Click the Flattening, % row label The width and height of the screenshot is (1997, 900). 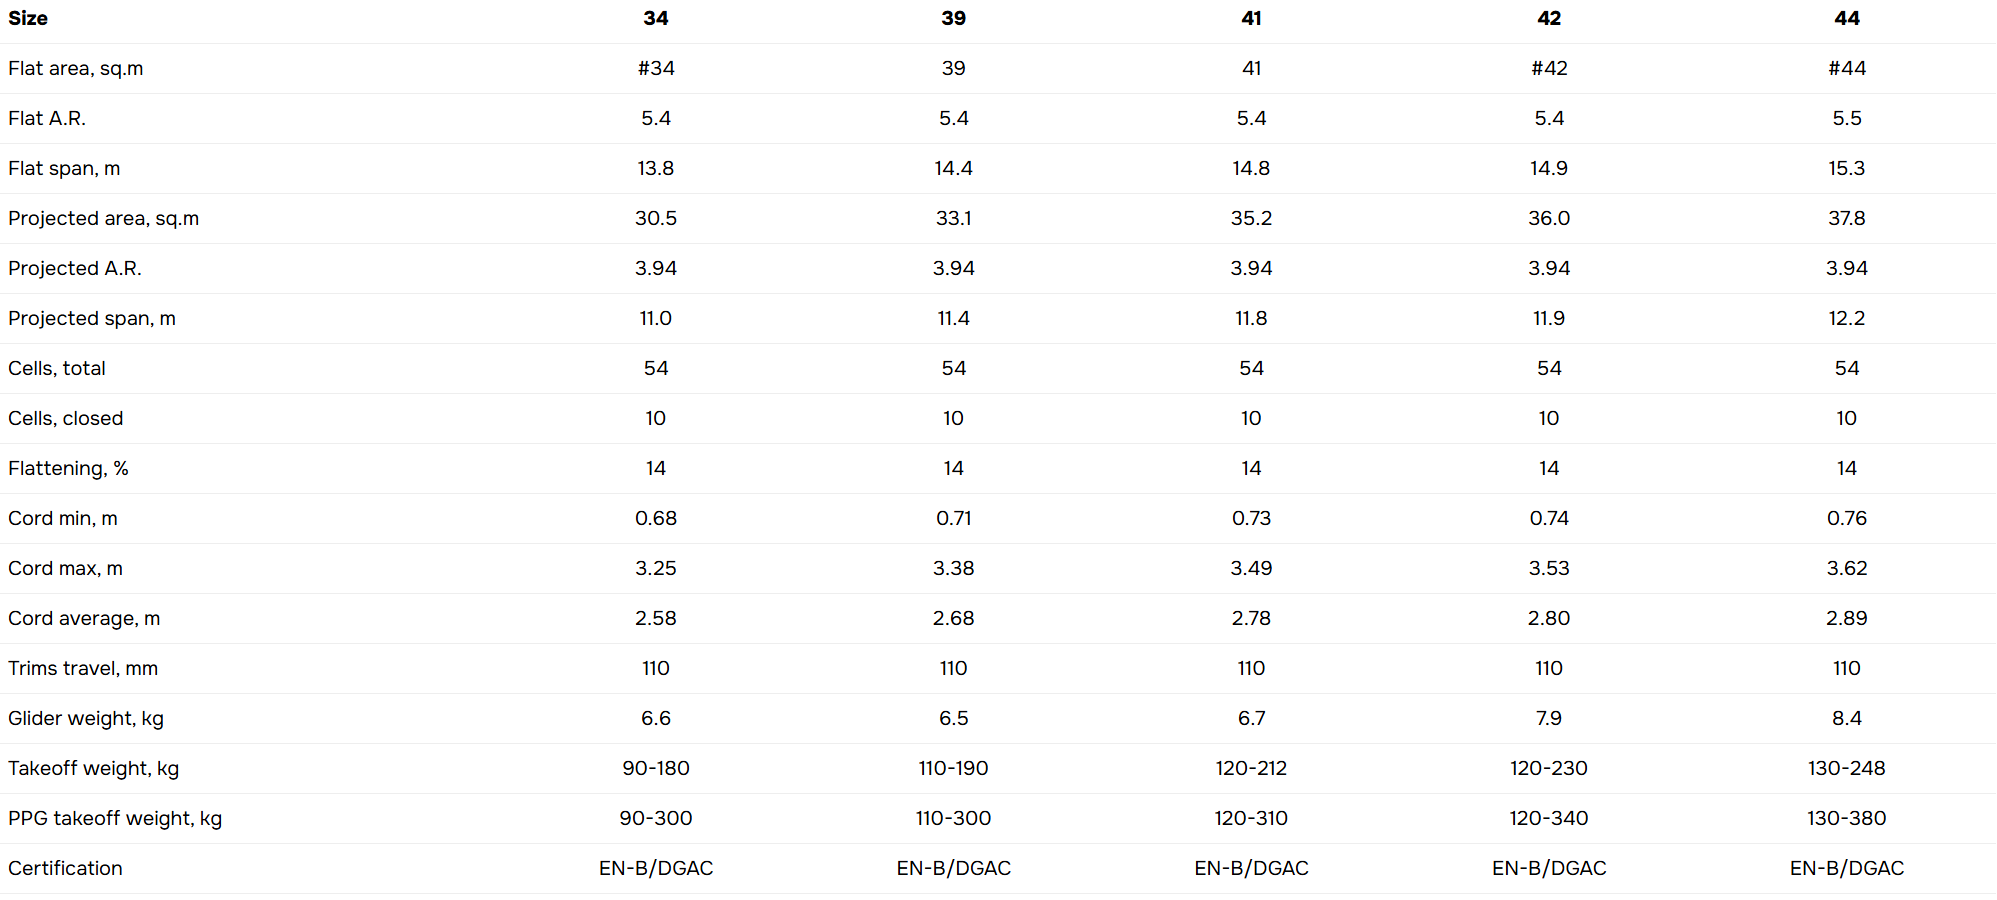click(68, 468)
